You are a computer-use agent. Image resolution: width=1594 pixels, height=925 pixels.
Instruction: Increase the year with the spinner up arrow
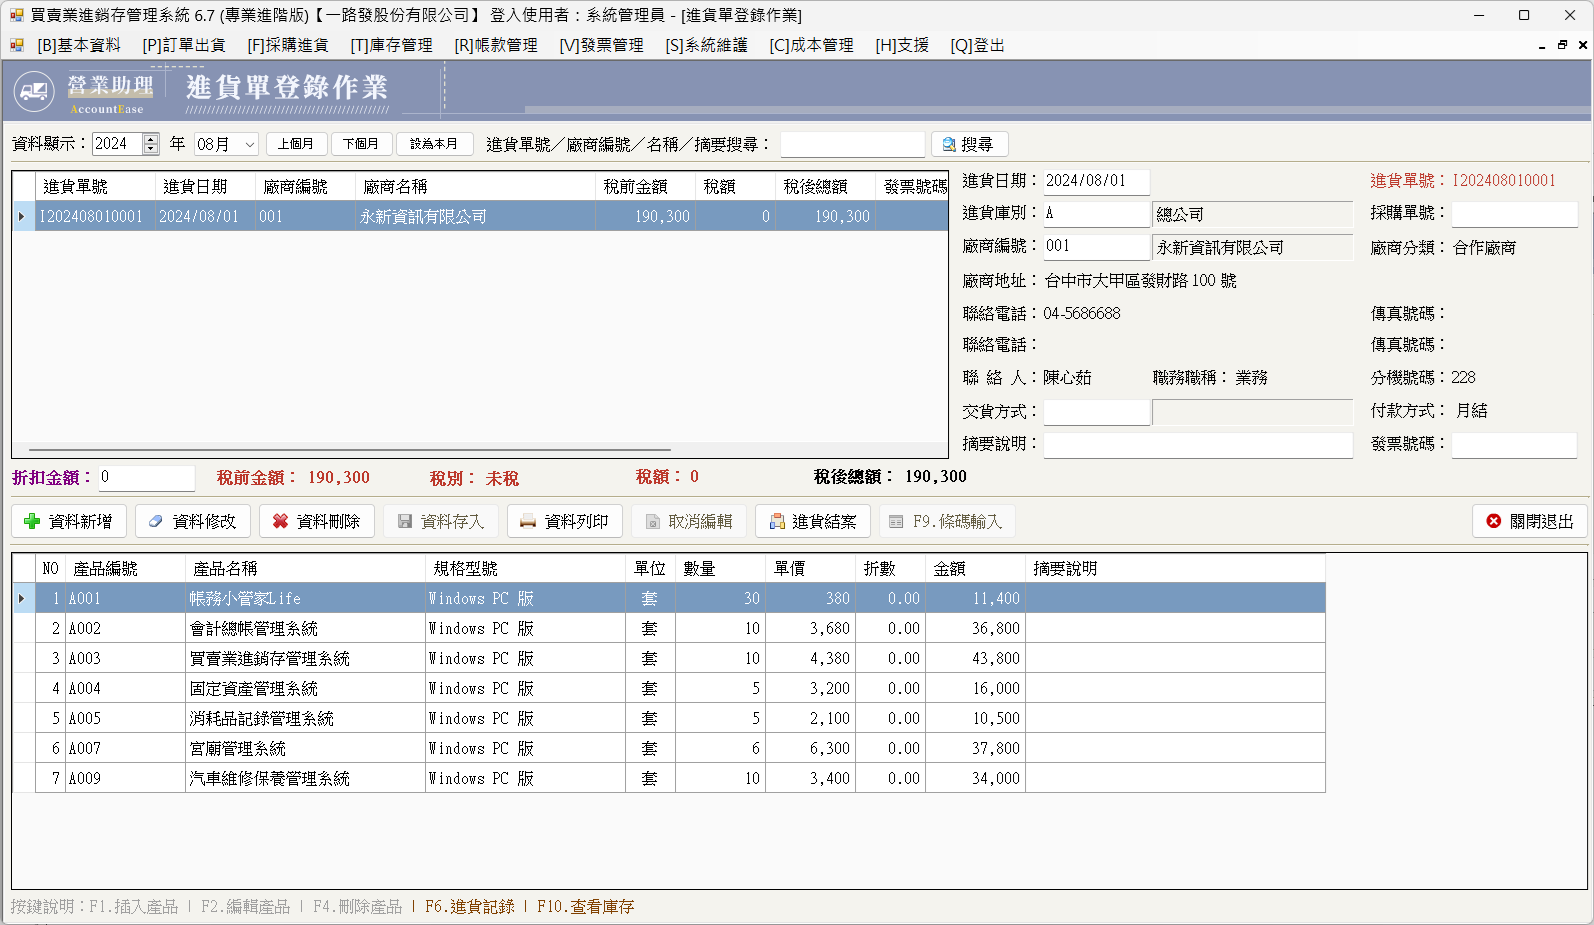[x=151, y=139]
